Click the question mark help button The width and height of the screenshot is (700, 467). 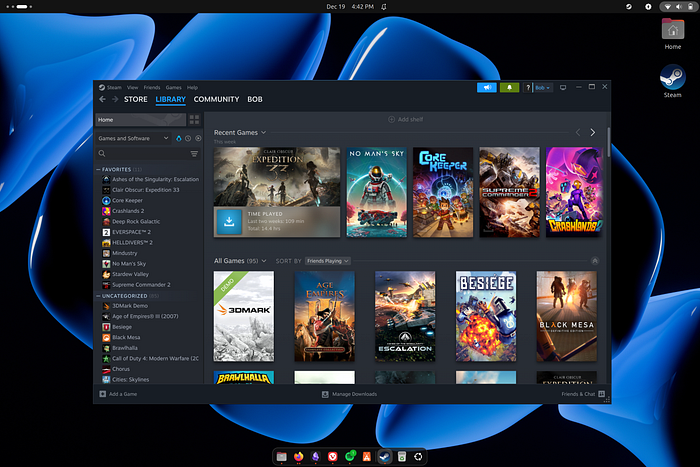[x=528, y=88]
